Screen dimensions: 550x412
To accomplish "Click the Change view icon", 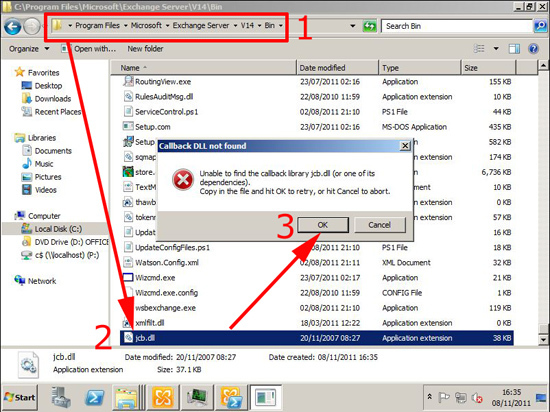I will coord(479,48).
